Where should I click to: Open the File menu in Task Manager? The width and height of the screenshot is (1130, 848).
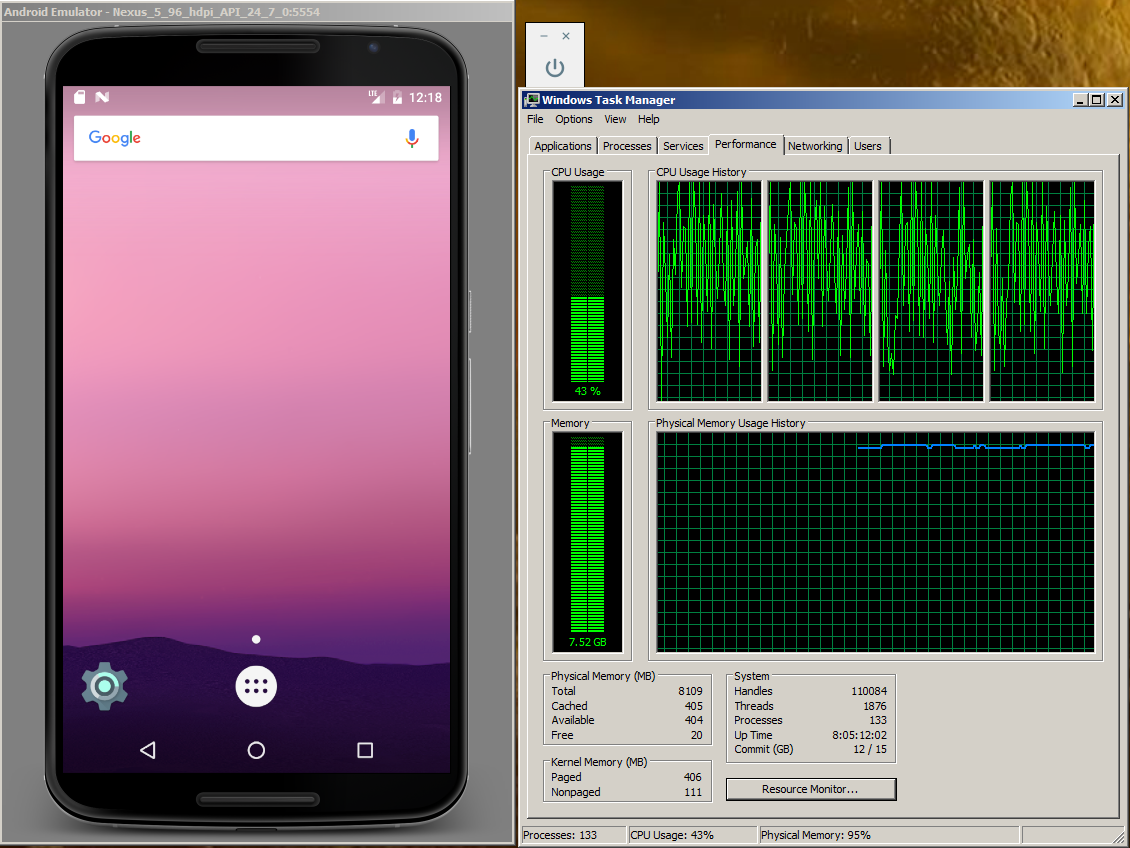click(x=535, y=119)
